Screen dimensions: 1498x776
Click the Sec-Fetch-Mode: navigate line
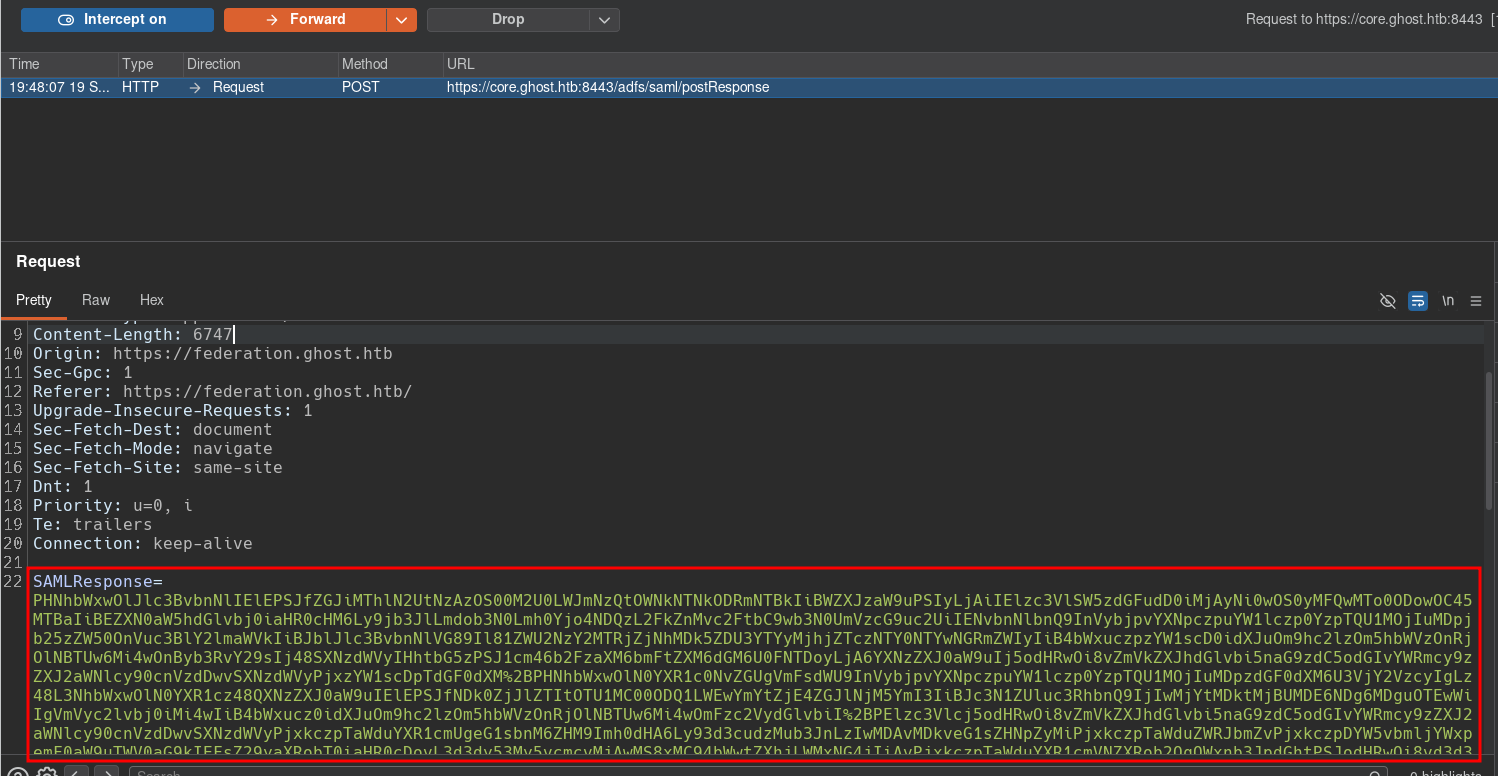153,449
